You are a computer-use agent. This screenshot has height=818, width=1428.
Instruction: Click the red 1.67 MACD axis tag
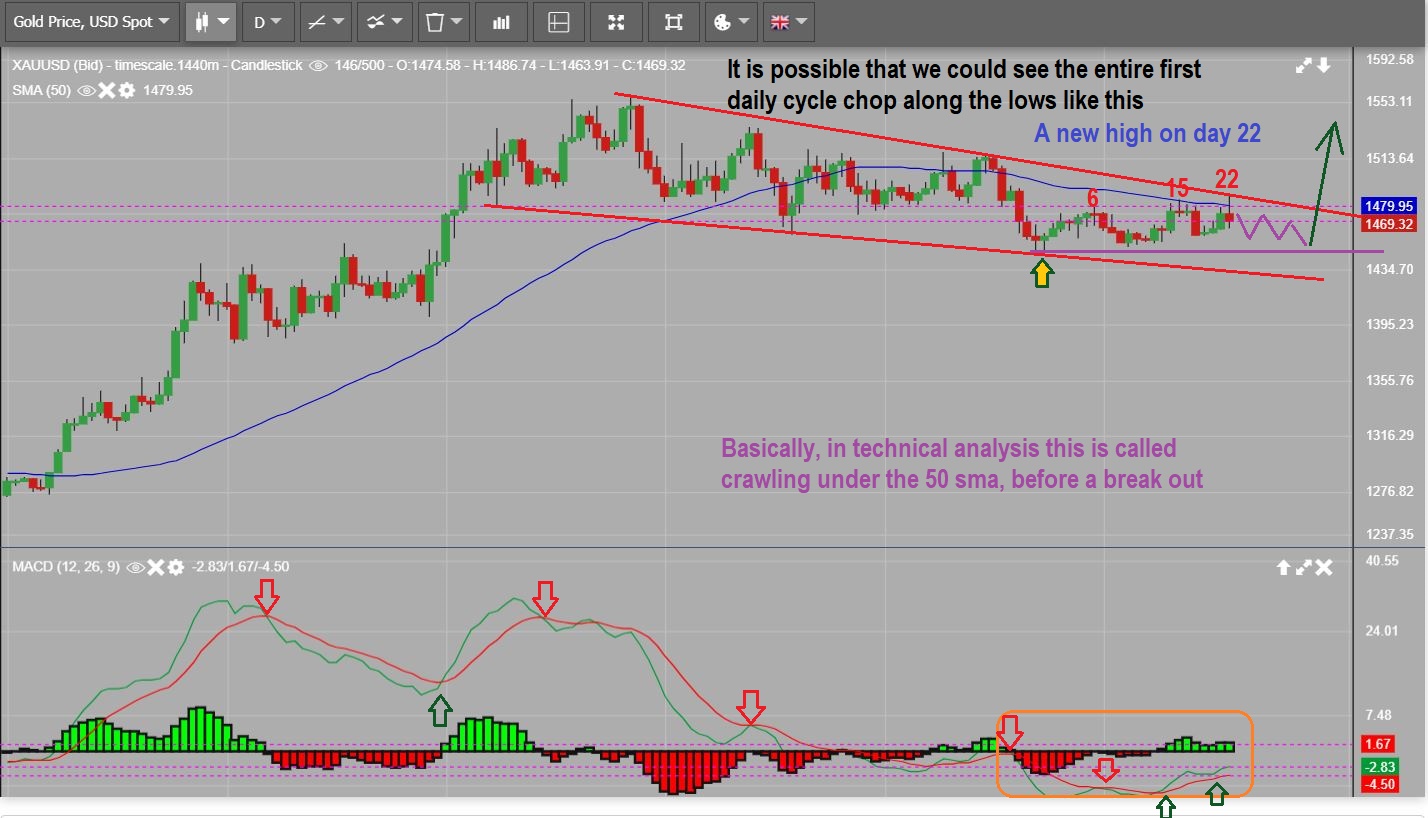(1379, 745)
